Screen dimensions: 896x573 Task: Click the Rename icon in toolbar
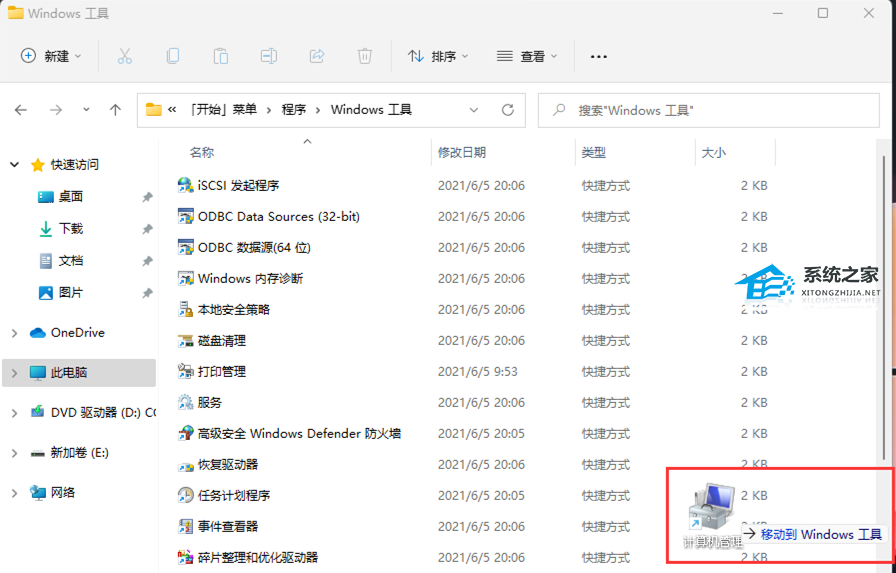pyautogui.click(x=269, y=56)
